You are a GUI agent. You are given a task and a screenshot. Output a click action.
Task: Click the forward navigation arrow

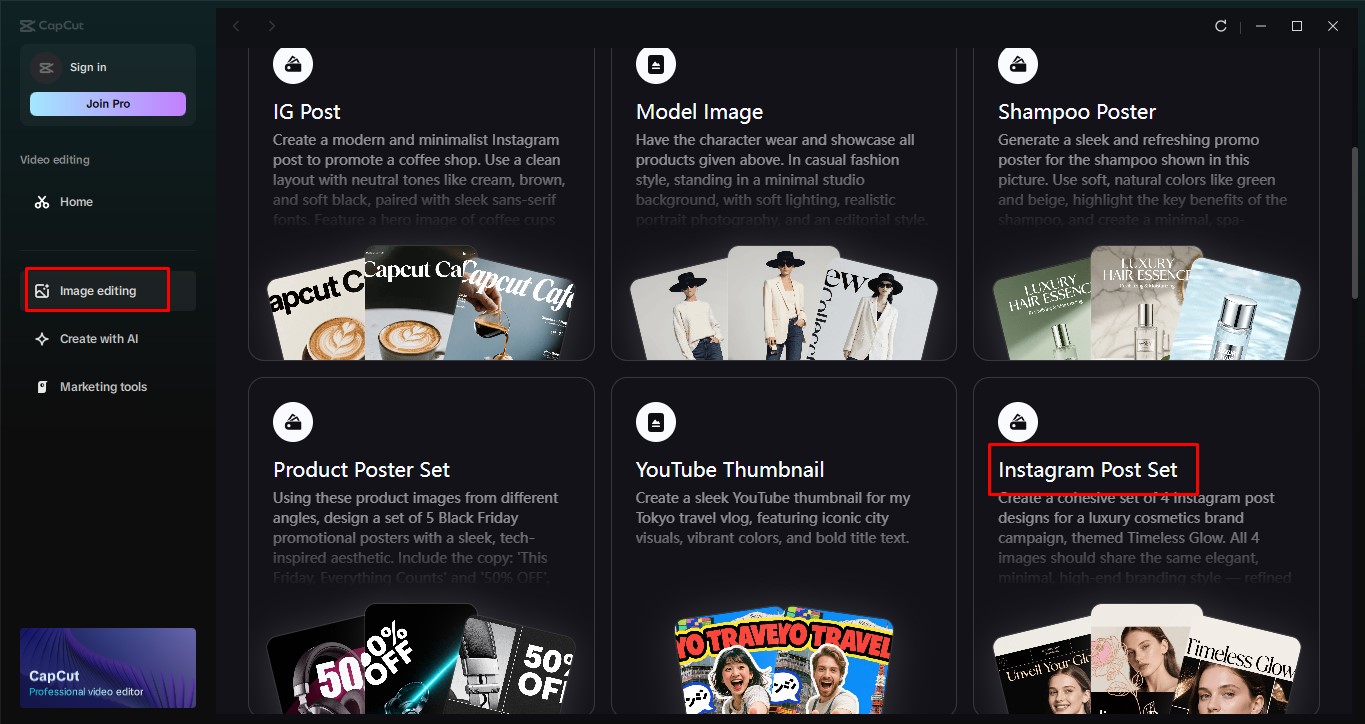pos(272,26)
